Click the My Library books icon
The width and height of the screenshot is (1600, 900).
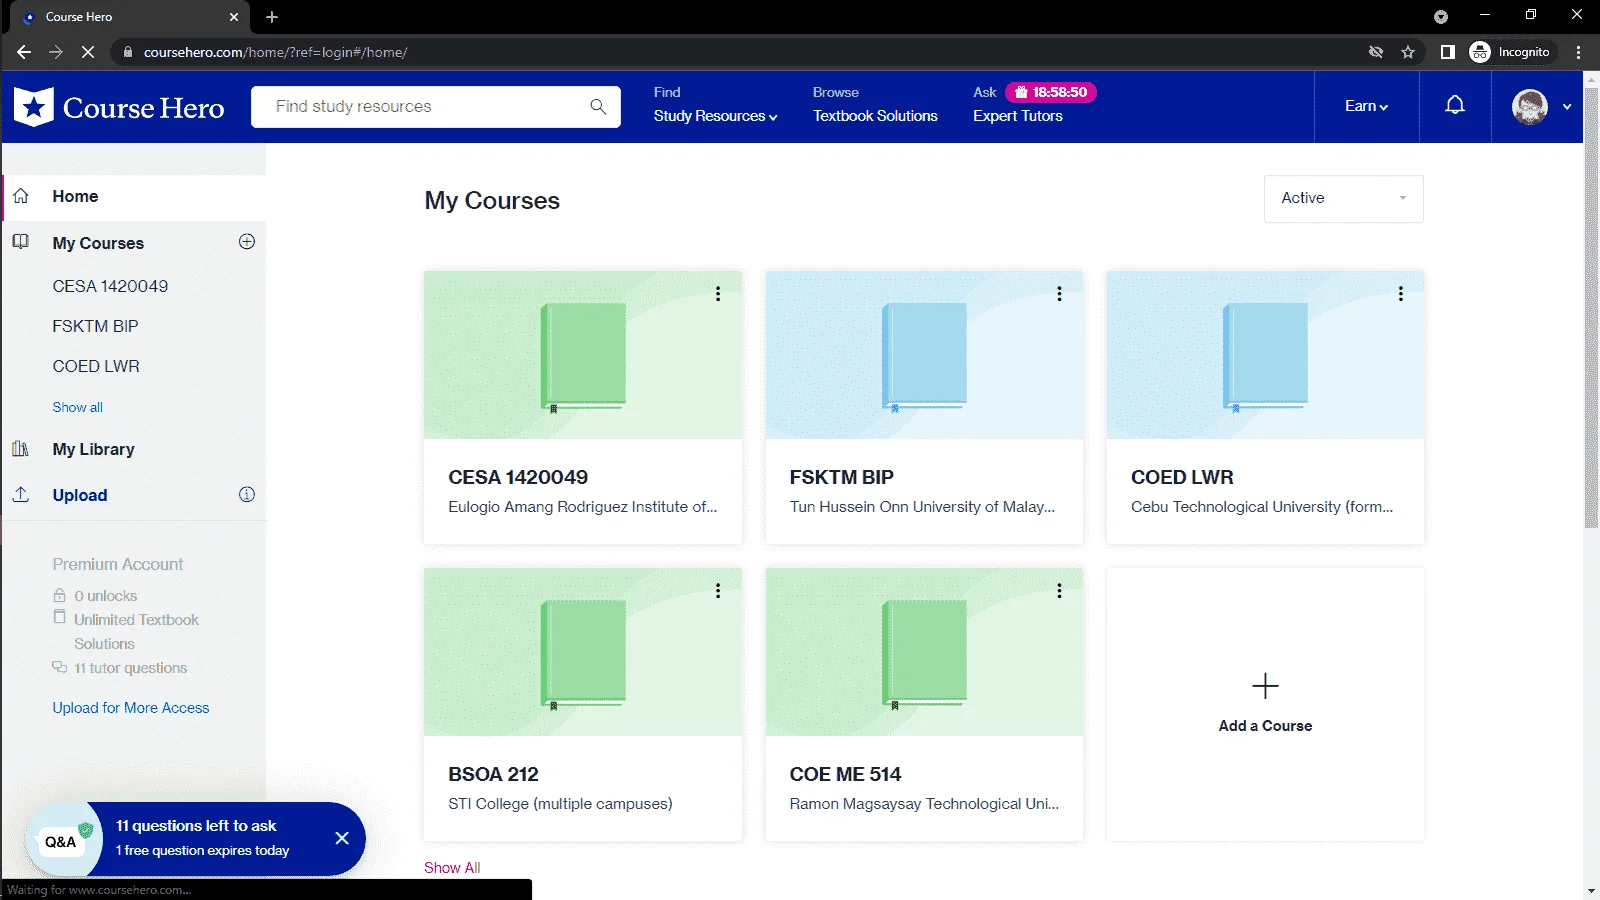click(21, 449)
